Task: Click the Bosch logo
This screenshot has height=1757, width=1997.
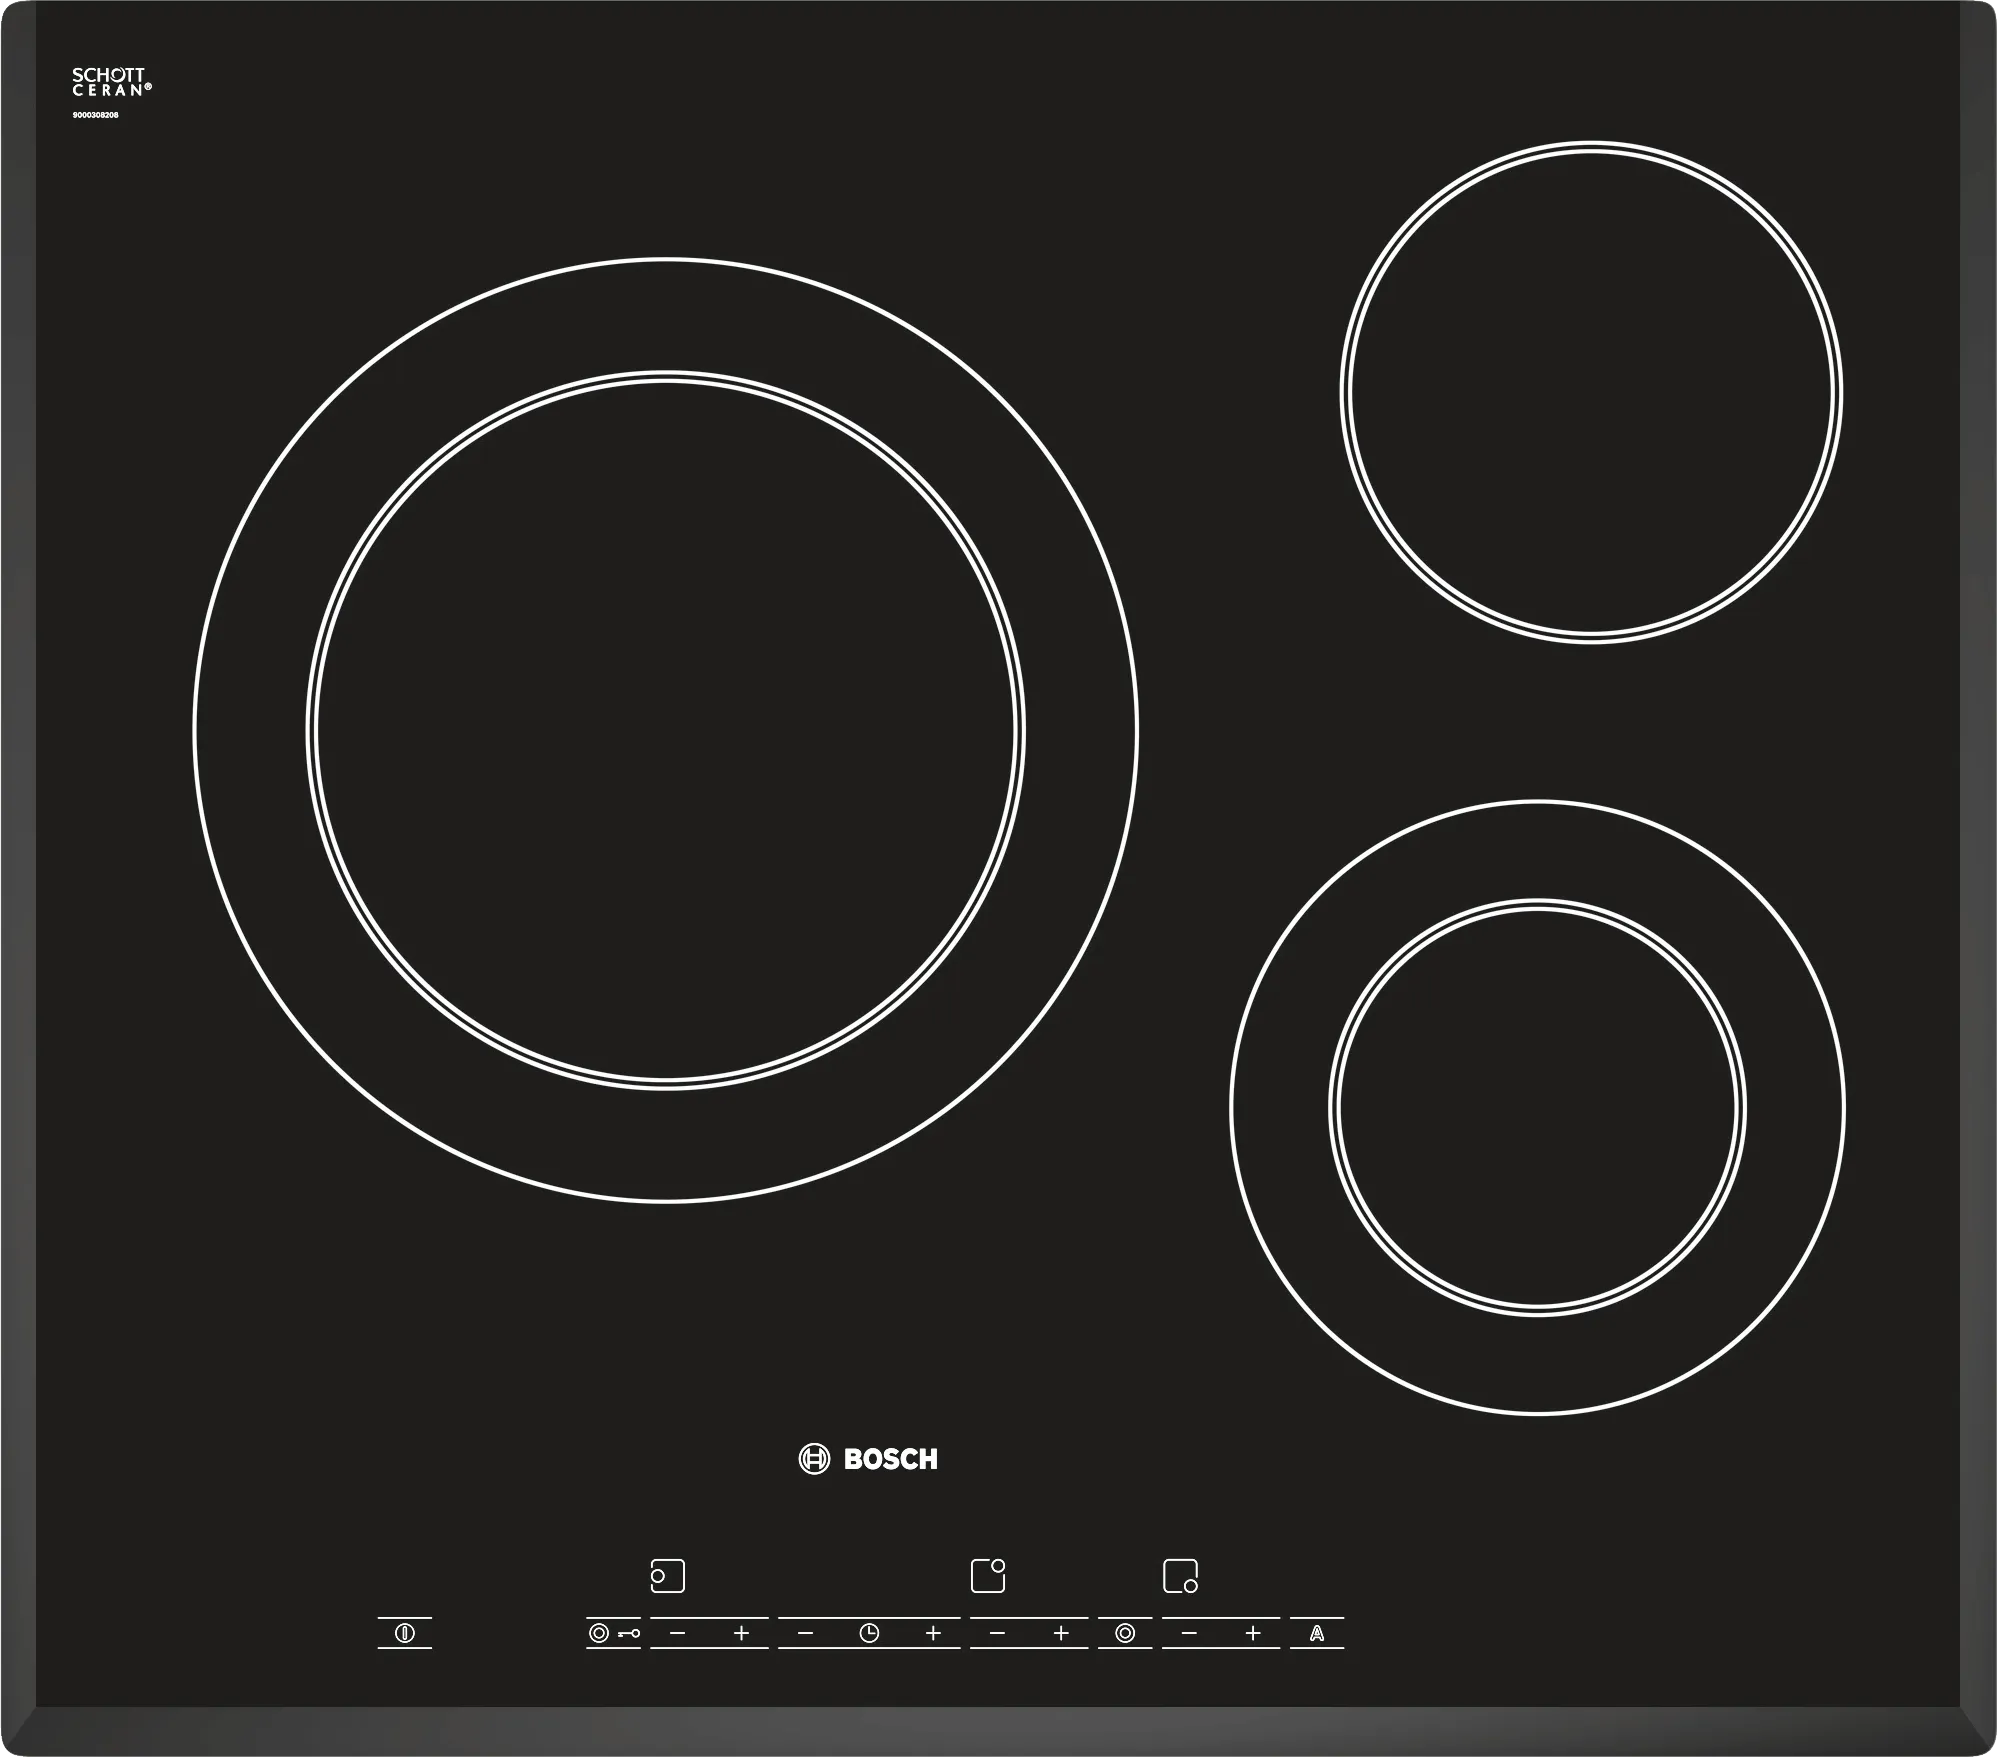Action: click(868, 1459)
